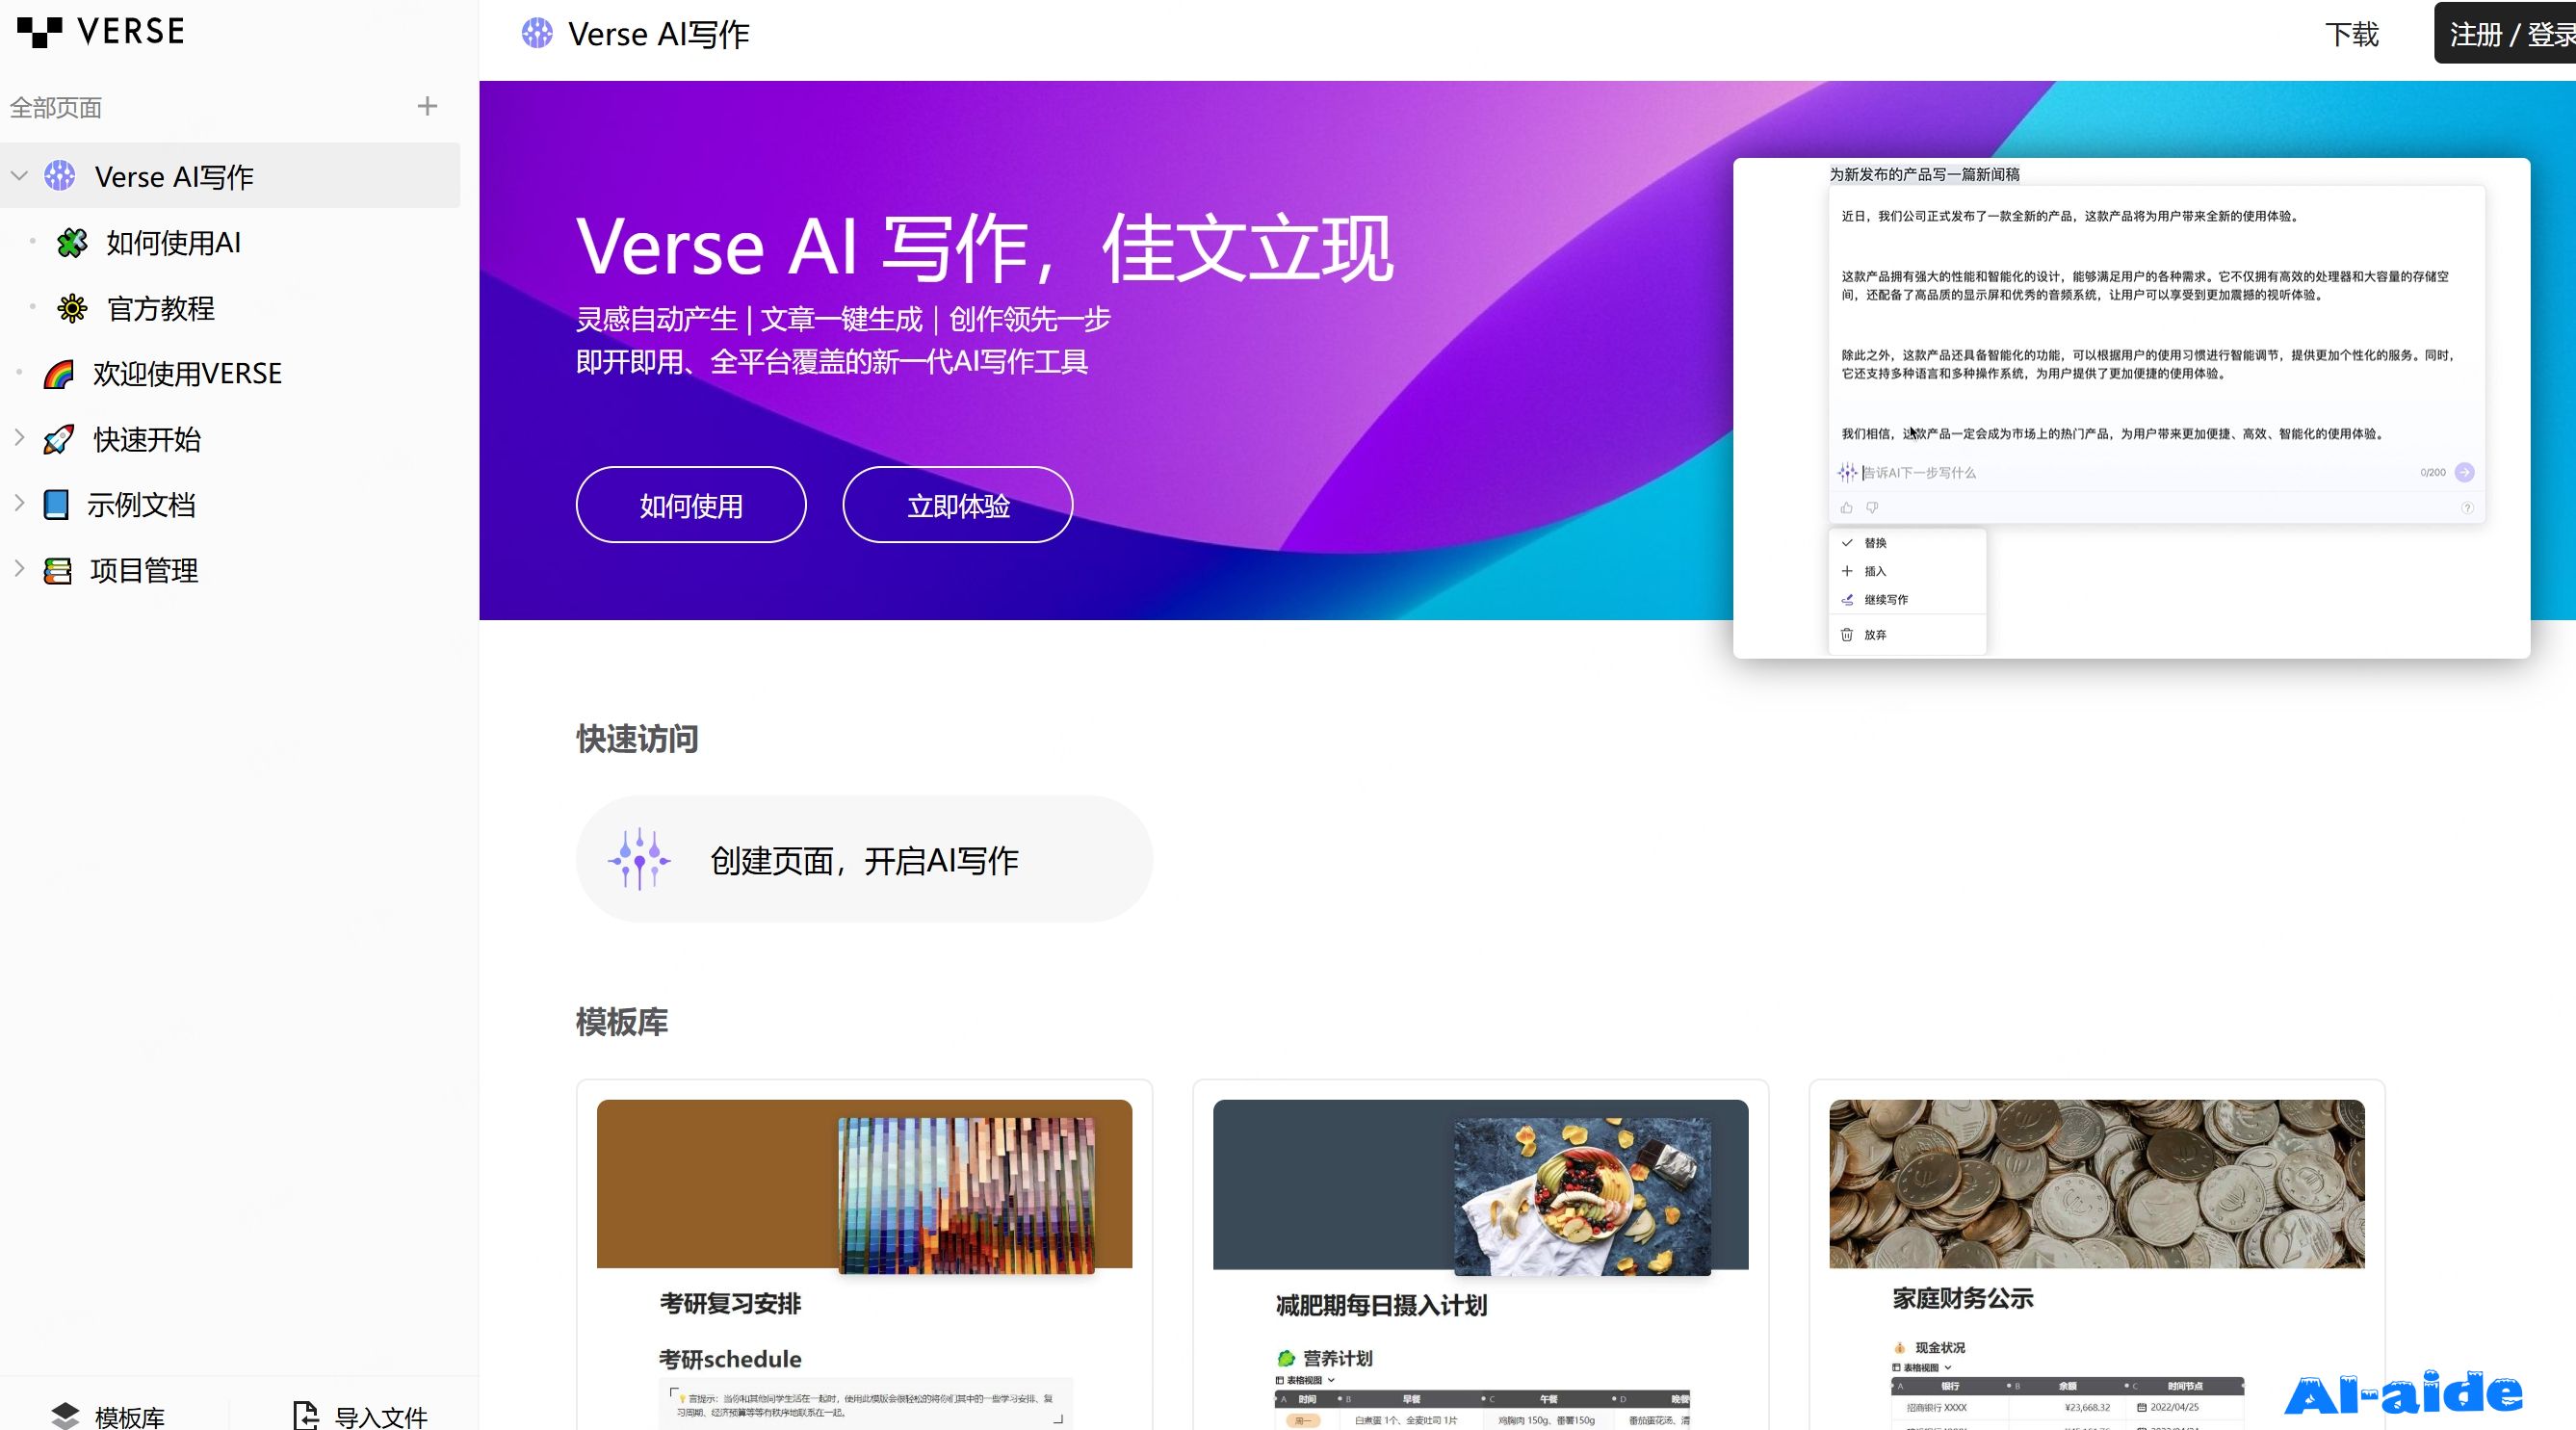
Task: Open the 考研复习安排 template card
Action: tap(864, 1255)
